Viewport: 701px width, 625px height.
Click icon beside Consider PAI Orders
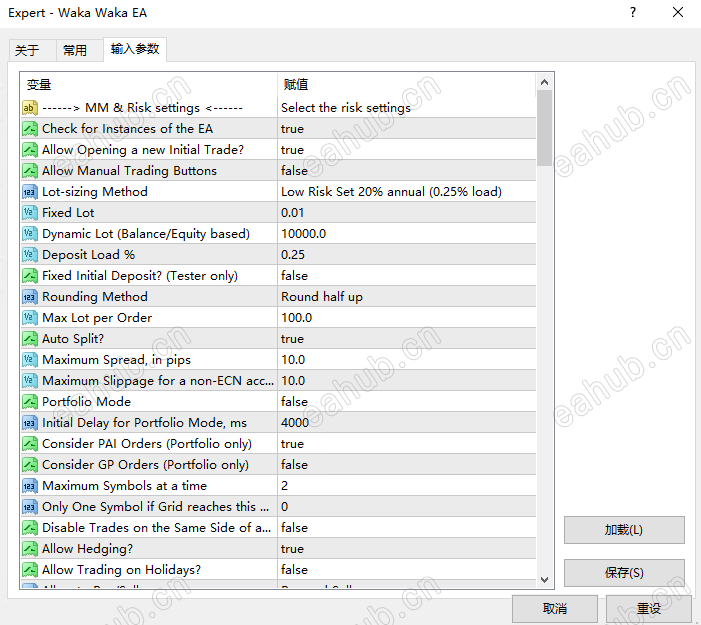click(x=30, y=444)
